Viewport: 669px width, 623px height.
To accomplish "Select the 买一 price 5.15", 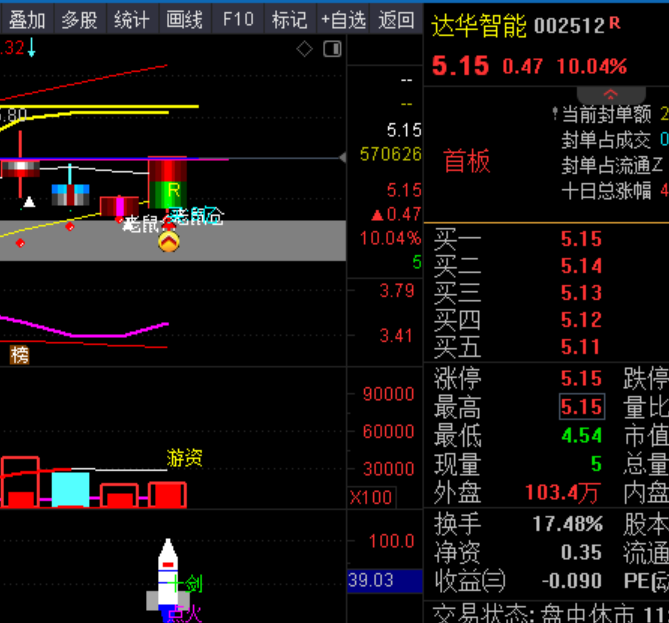I will (x=582, y=239).
